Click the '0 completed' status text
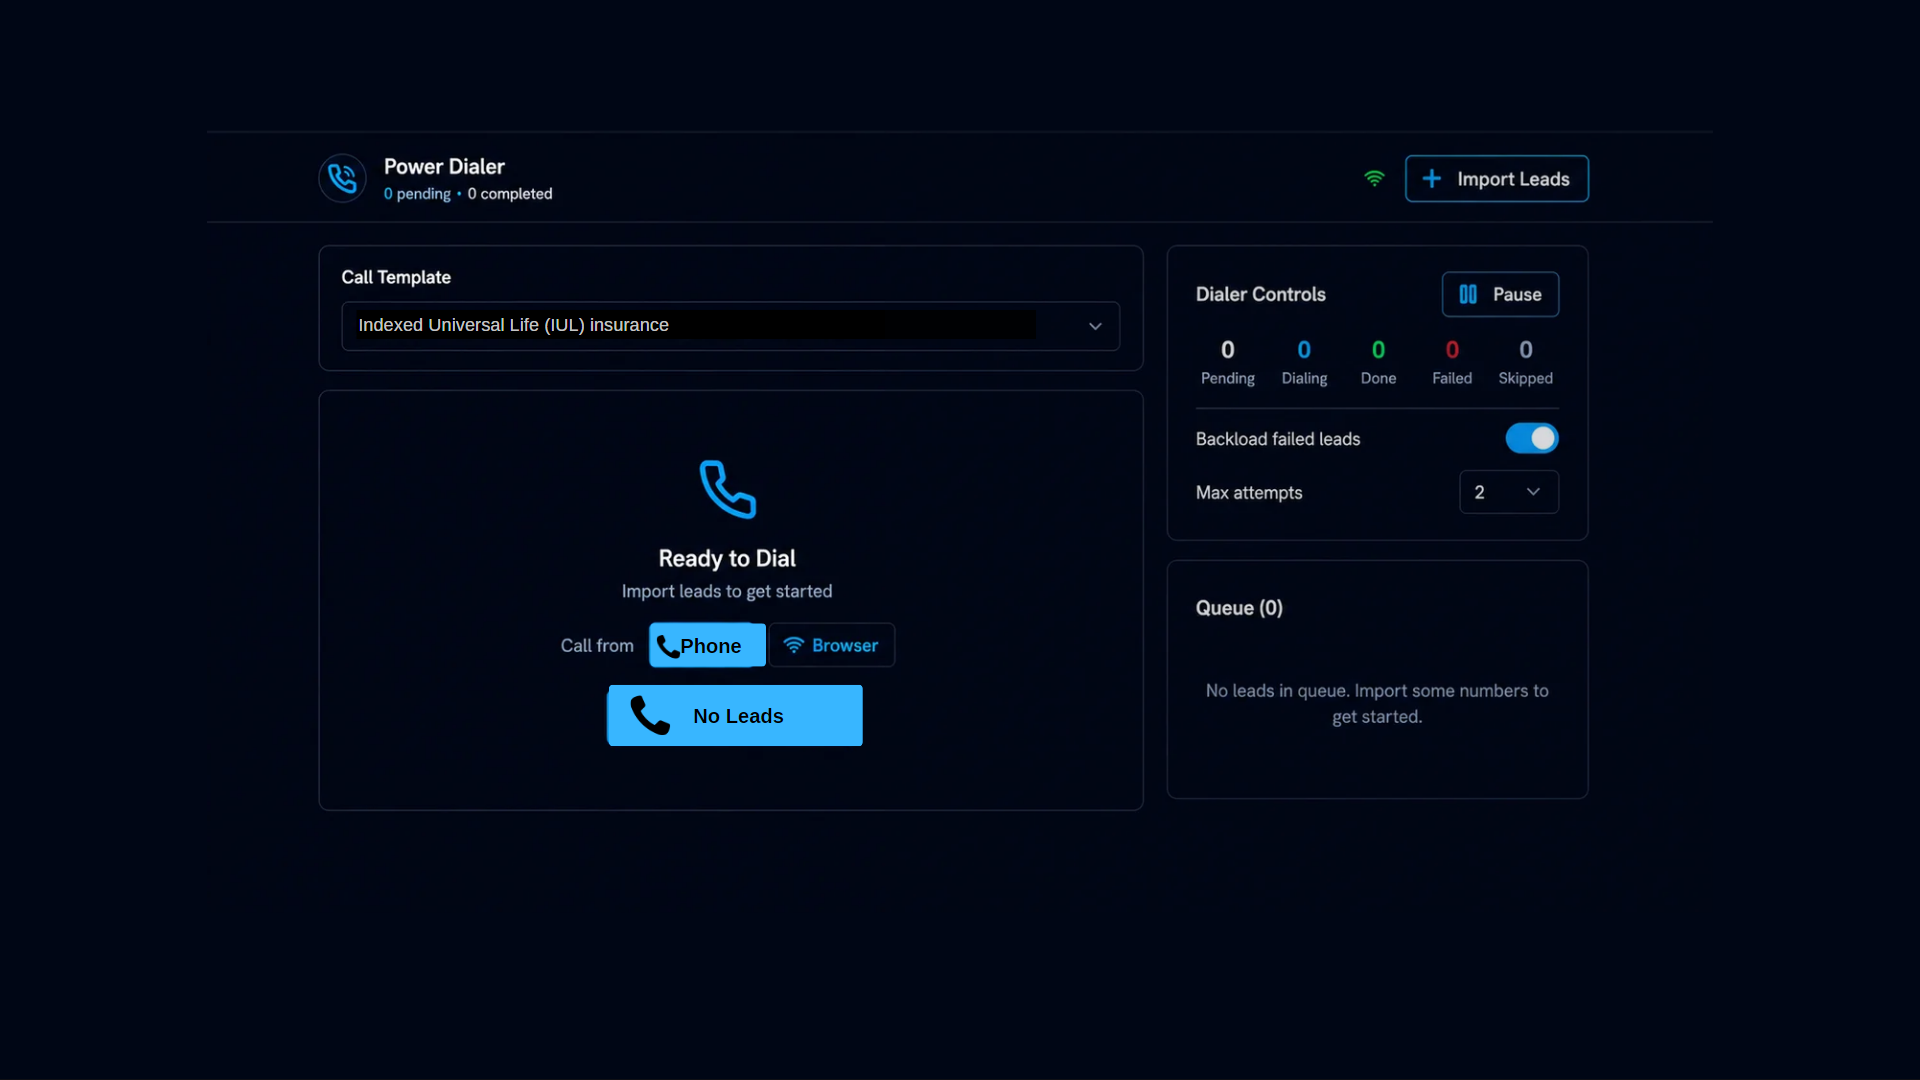The image size is (1920, 1080). (510, 194)
